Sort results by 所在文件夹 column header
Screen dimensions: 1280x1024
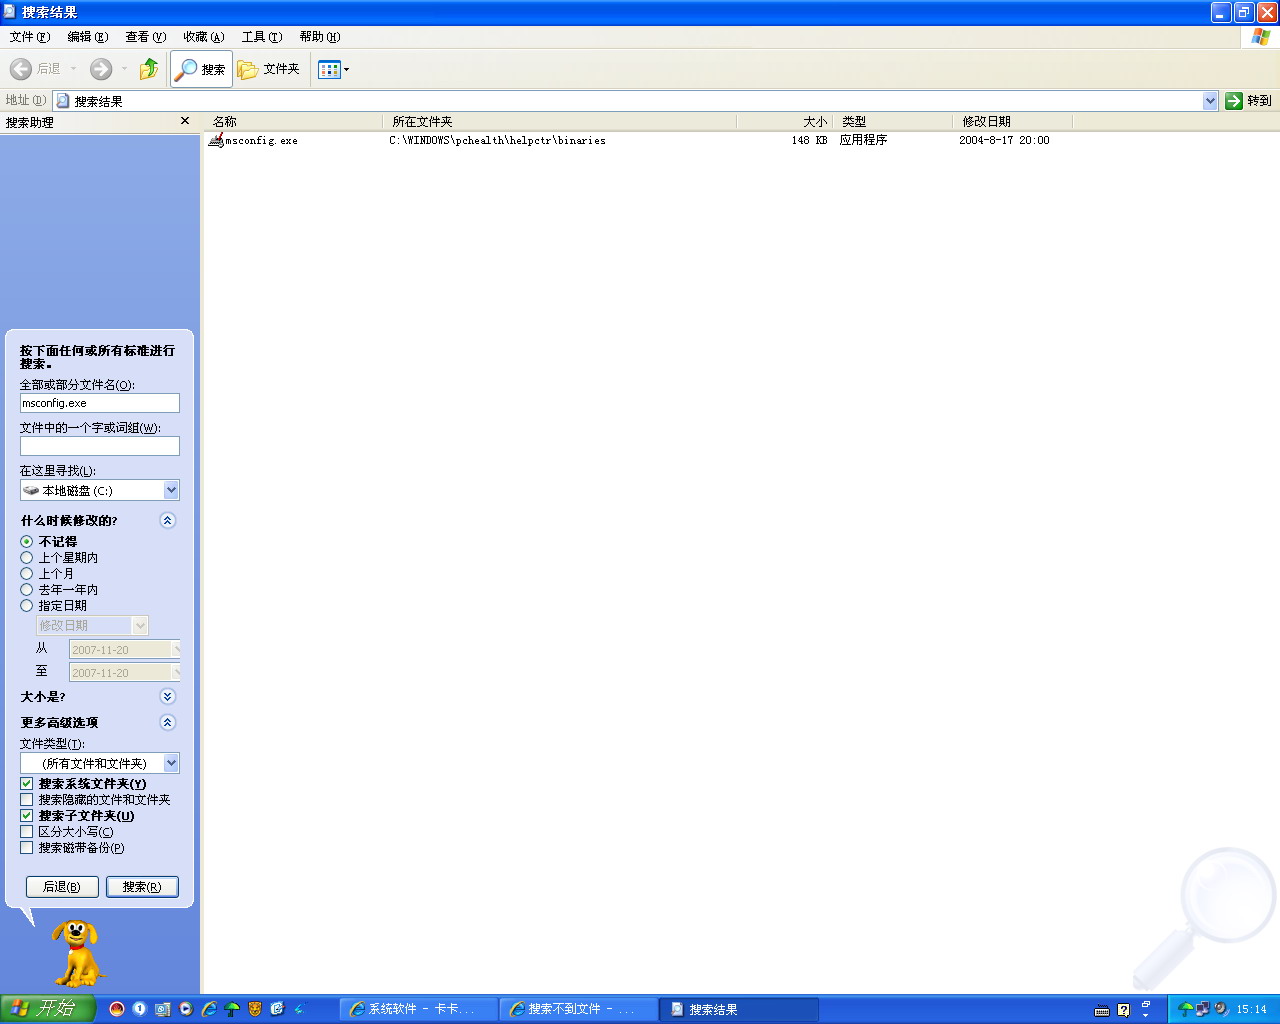(559, 121)
